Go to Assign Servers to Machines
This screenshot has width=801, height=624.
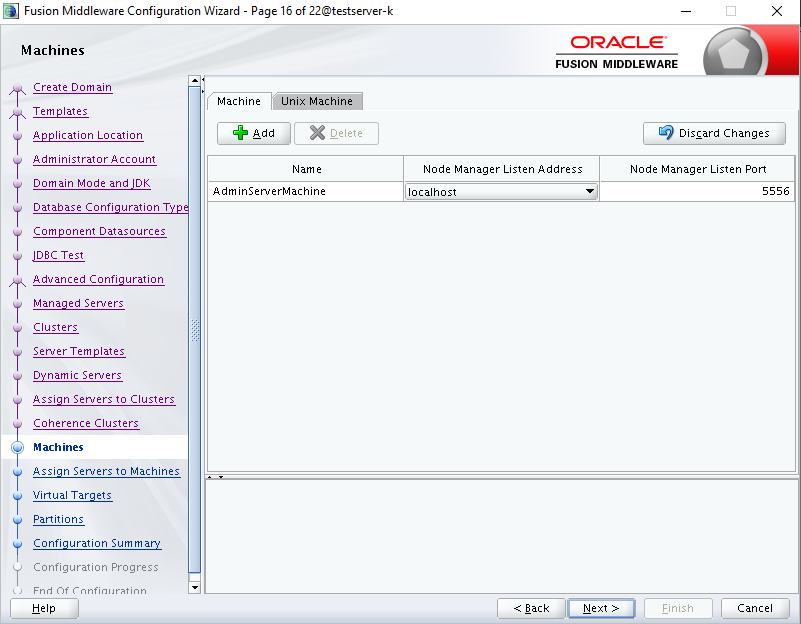(x=106, y=471)
